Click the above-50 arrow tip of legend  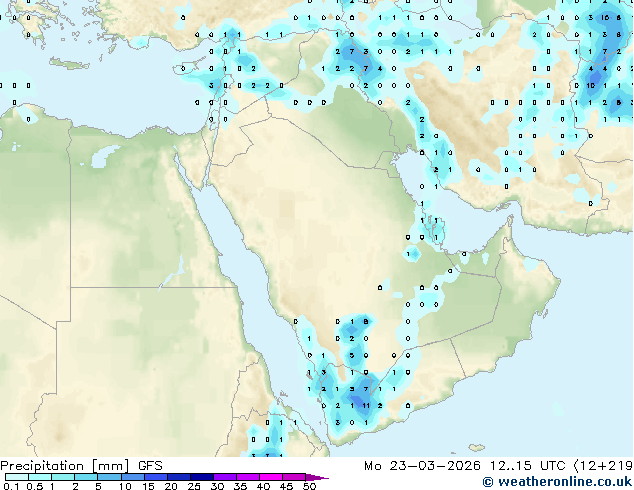(317, 477)
